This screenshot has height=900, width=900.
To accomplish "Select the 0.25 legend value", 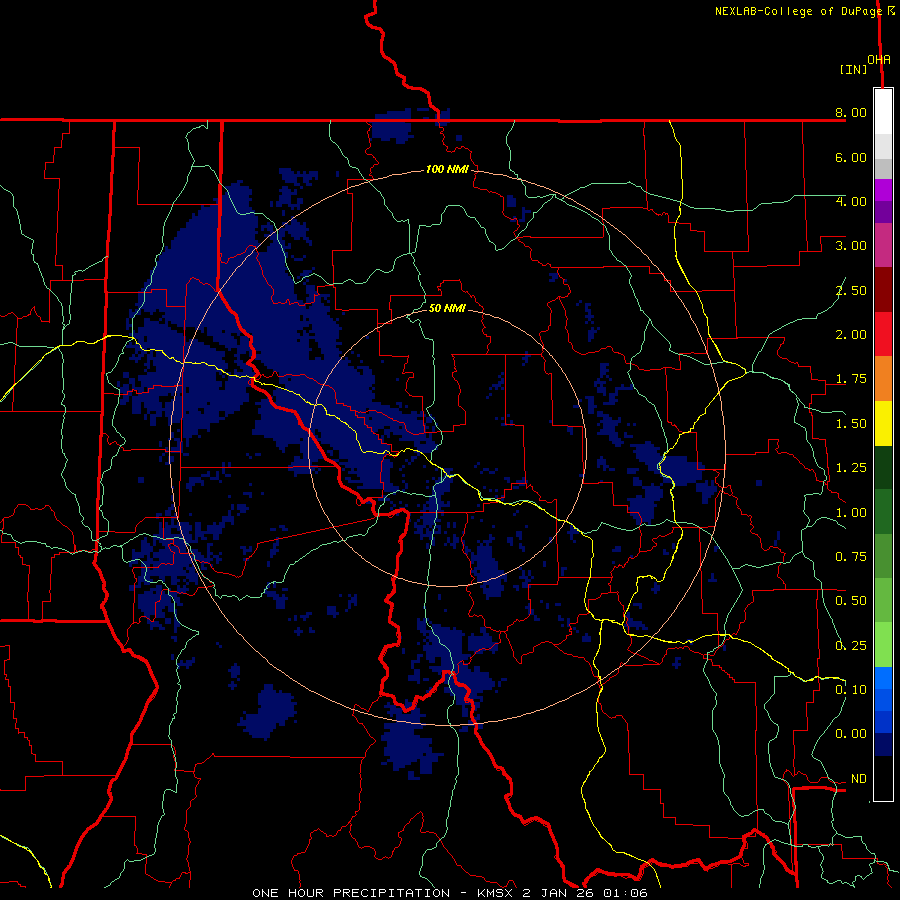I will [851, 646].
